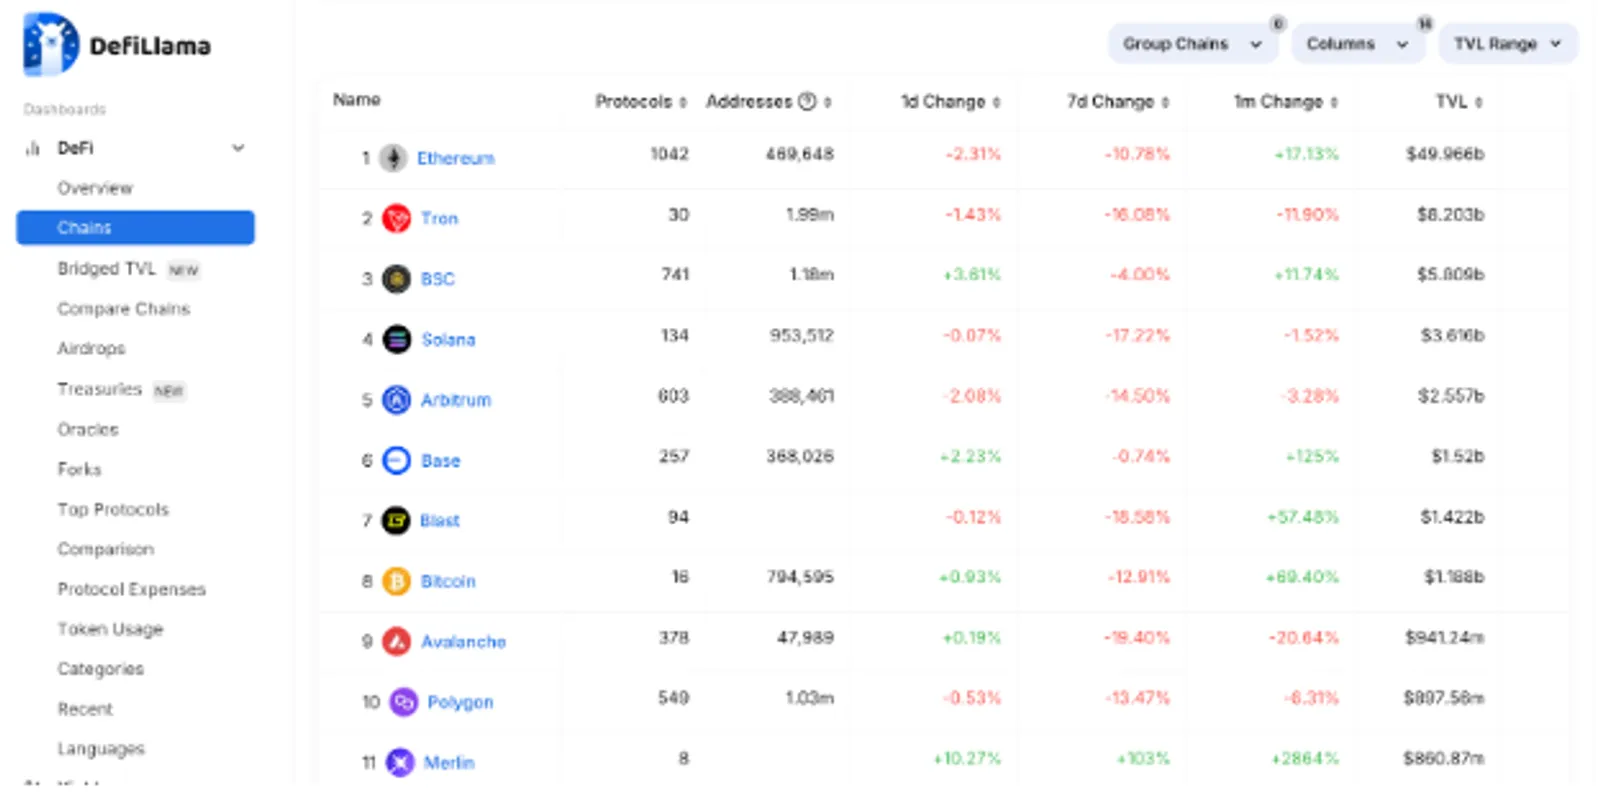Click the DeFi dashboard bar chart icon
Screen dimensions: 1600x800
[32, 148]
